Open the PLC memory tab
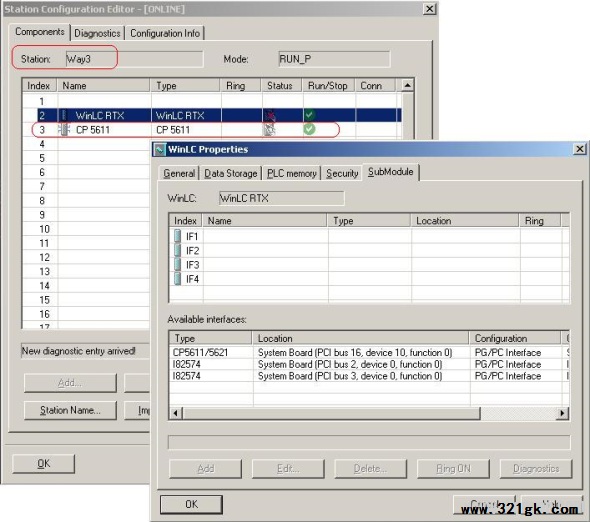The image size is (590, 522). tap(292, 173)
